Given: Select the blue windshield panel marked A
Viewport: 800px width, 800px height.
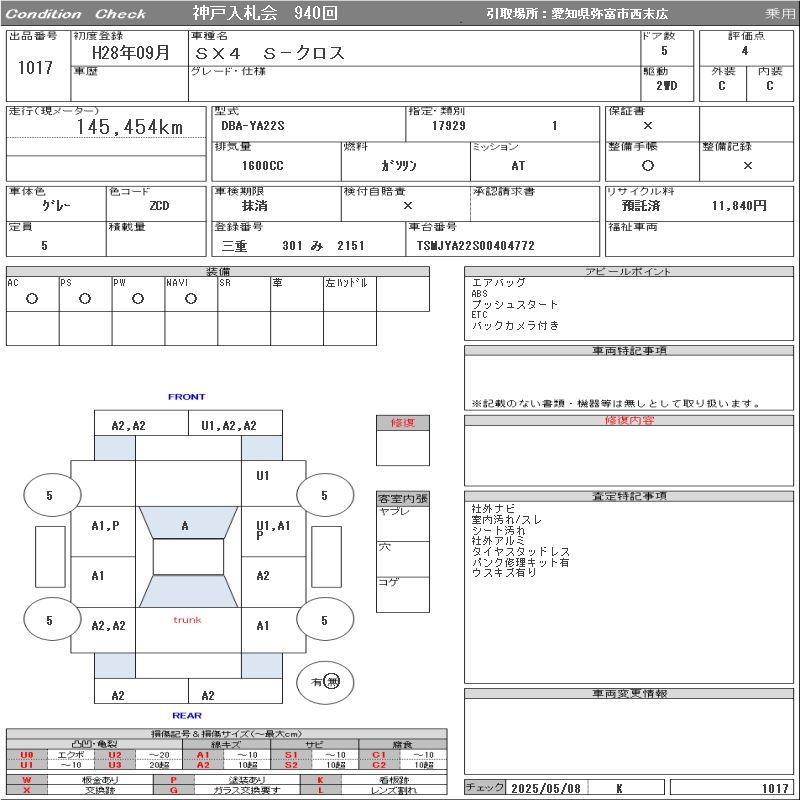Looking at the screenshot, I should pos(186,524).
